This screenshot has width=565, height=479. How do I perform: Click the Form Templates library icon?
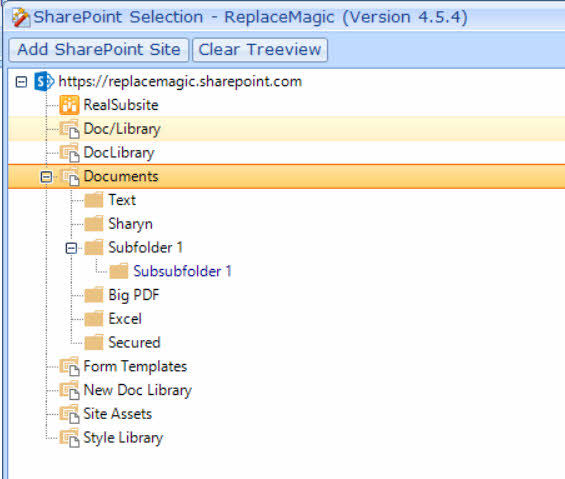pyautogui.click(x=70, y=367)
